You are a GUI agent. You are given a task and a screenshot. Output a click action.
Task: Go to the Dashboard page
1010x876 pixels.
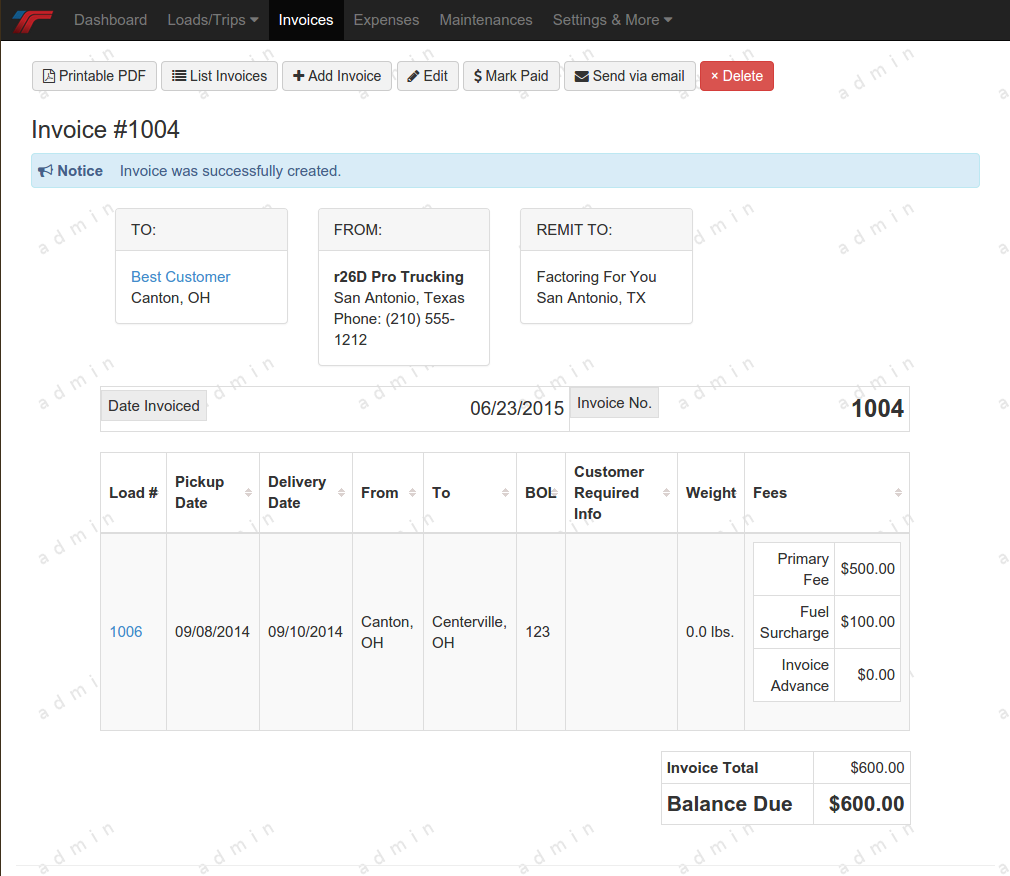tap(110, 20)
